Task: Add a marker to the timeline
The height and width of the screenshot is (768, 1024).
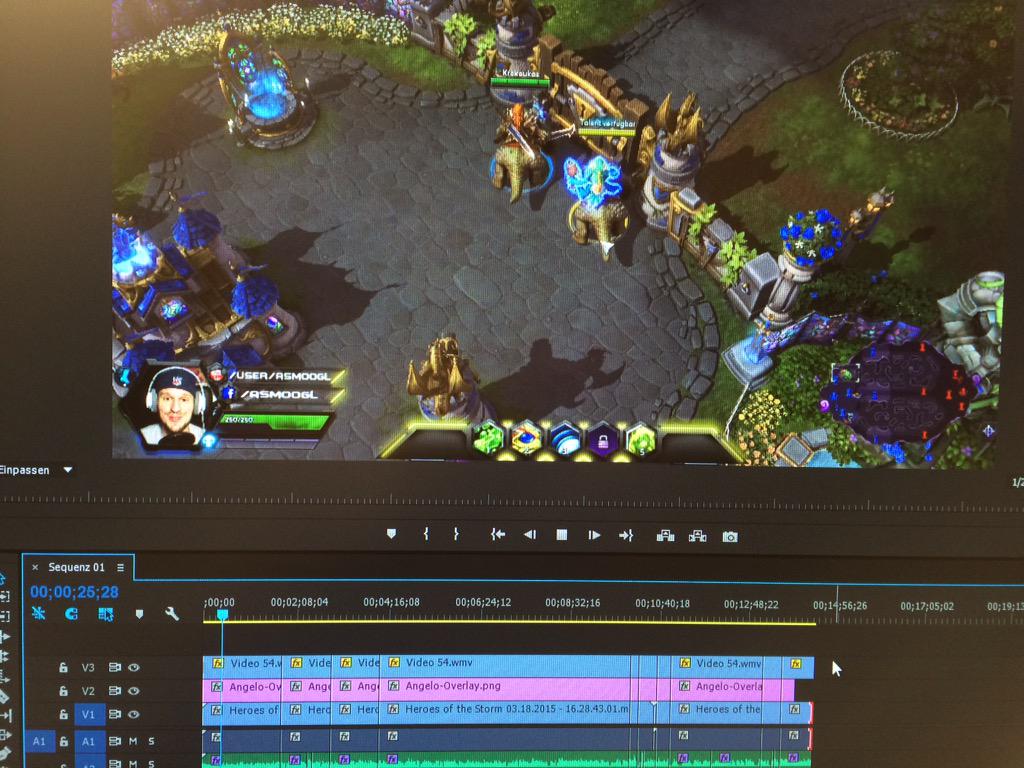Action: [139, 615]
